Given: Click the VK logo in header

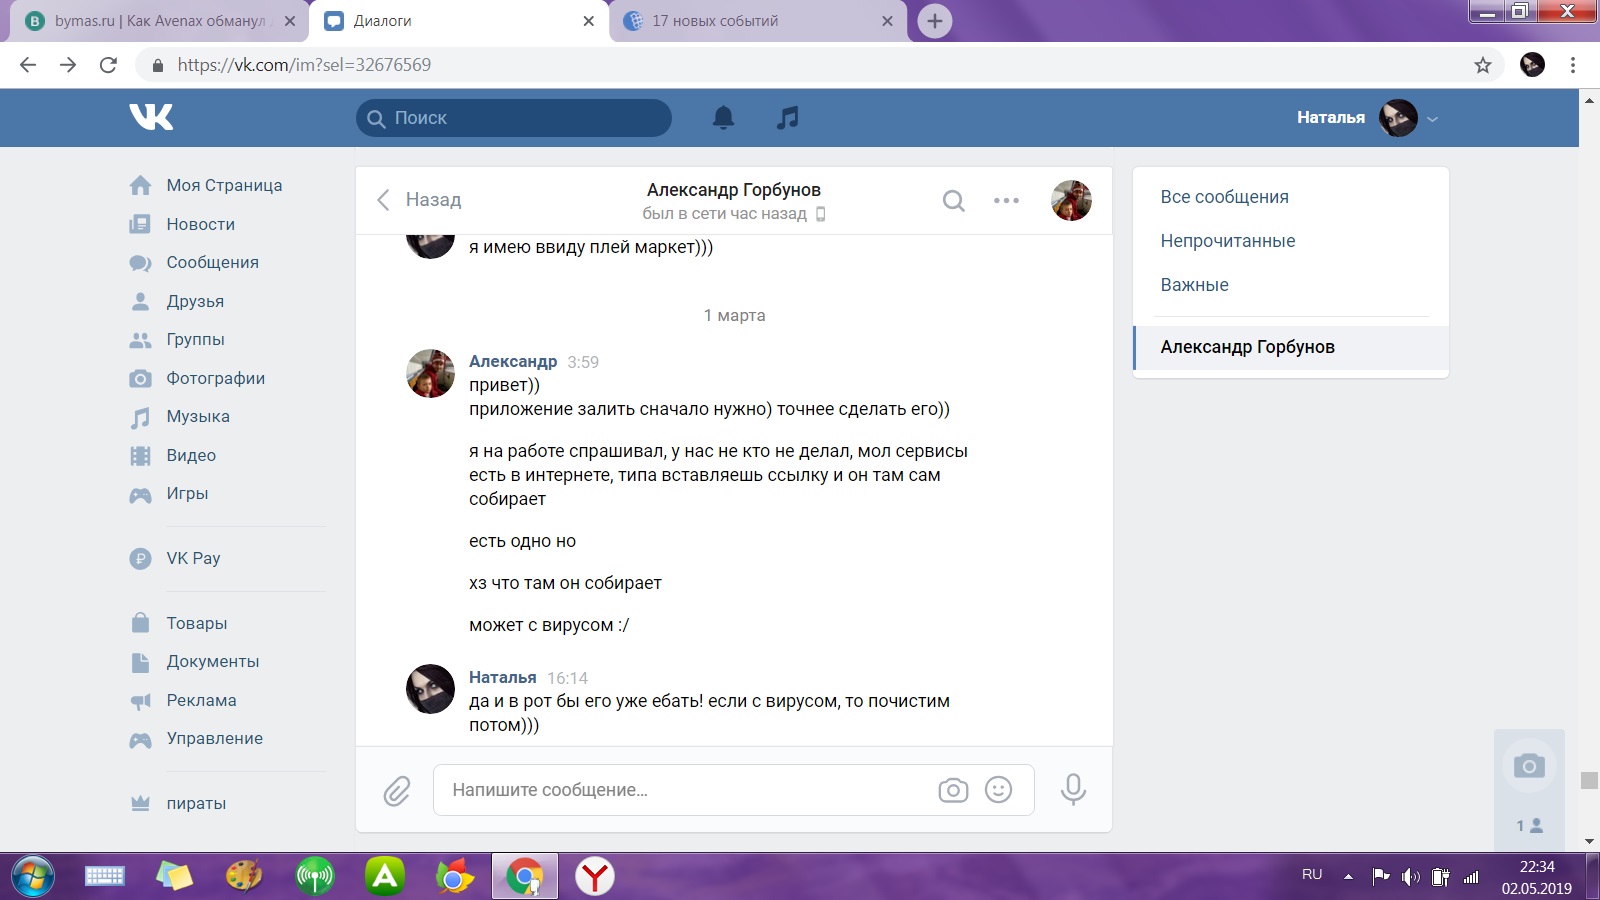Looking at the screenshot, I should pyautogui.click(x=151, y=117).
